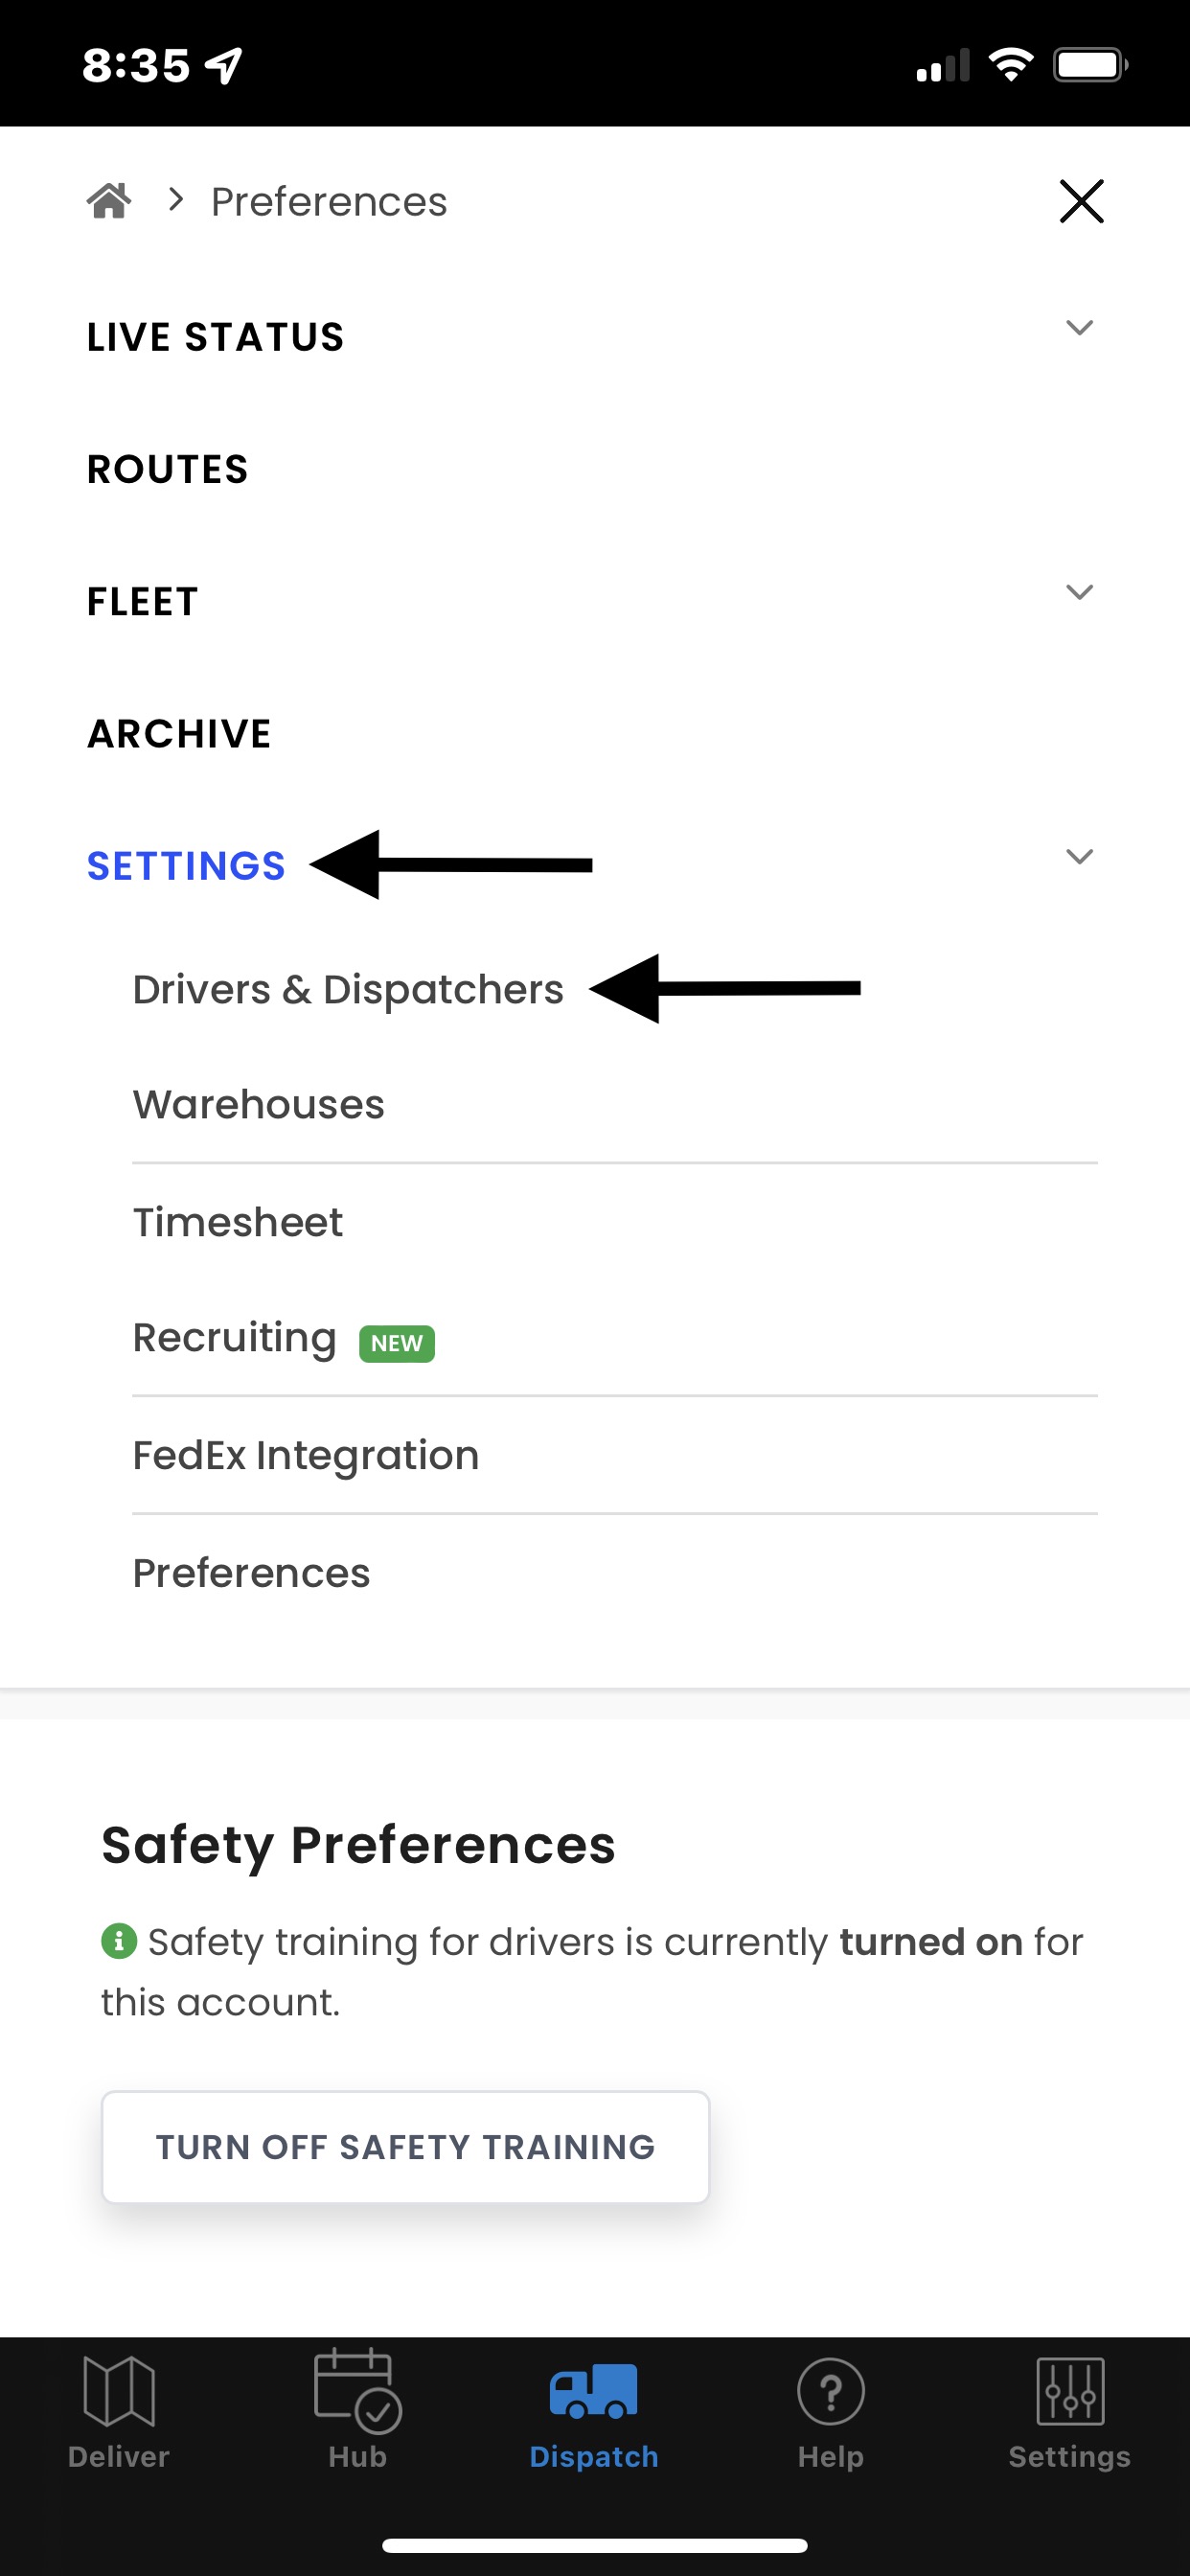Open the Routes menu item

pos(168,470)
